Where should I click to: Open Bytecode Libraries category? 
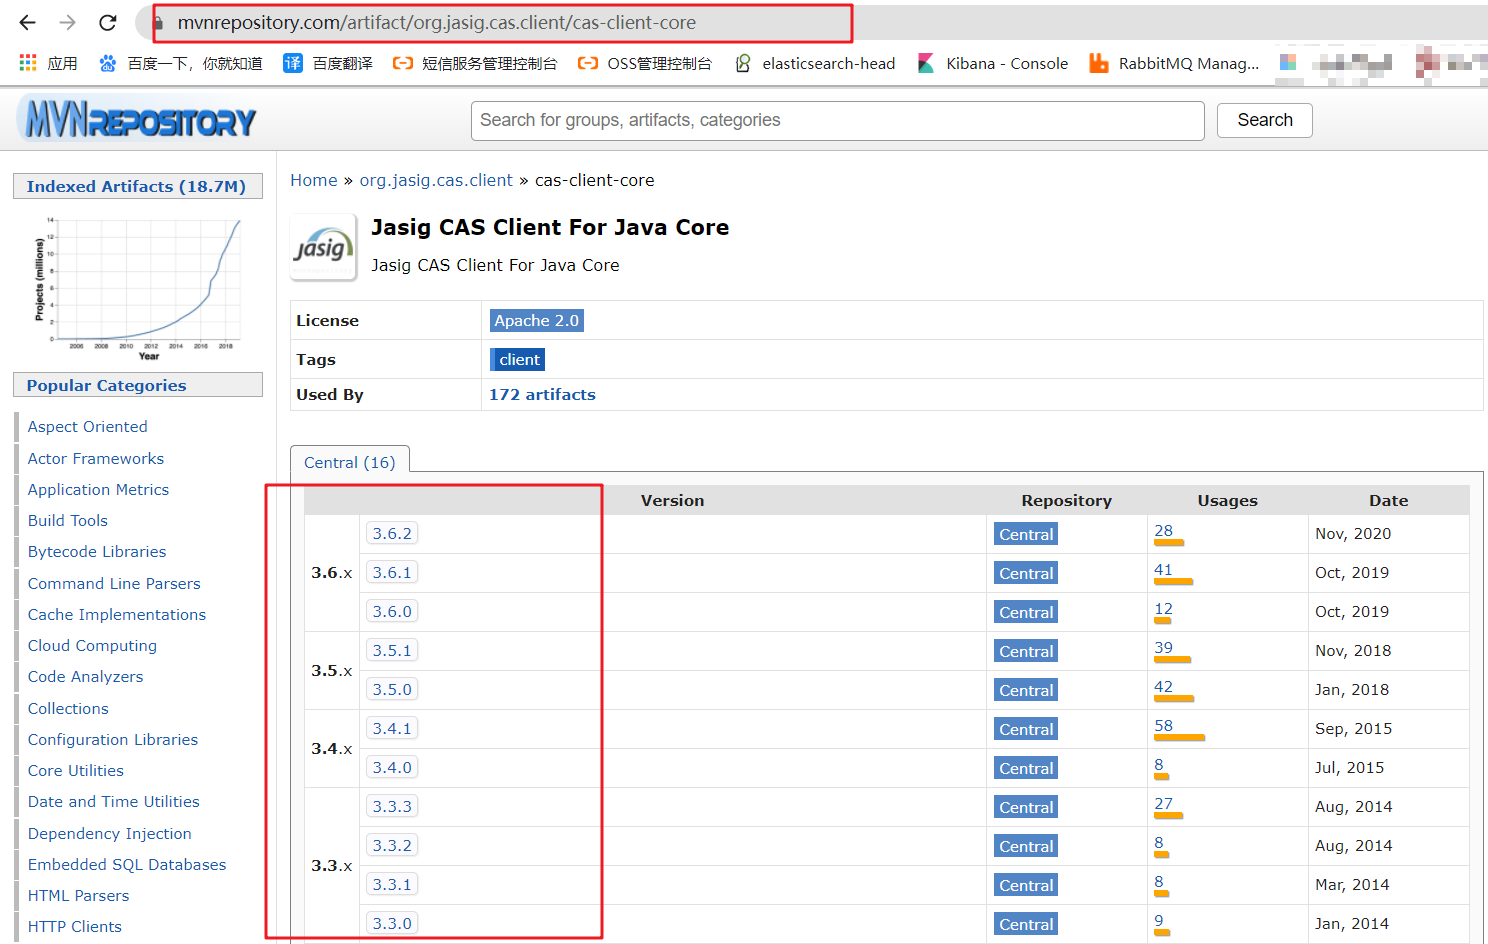(x=97, y=551)
